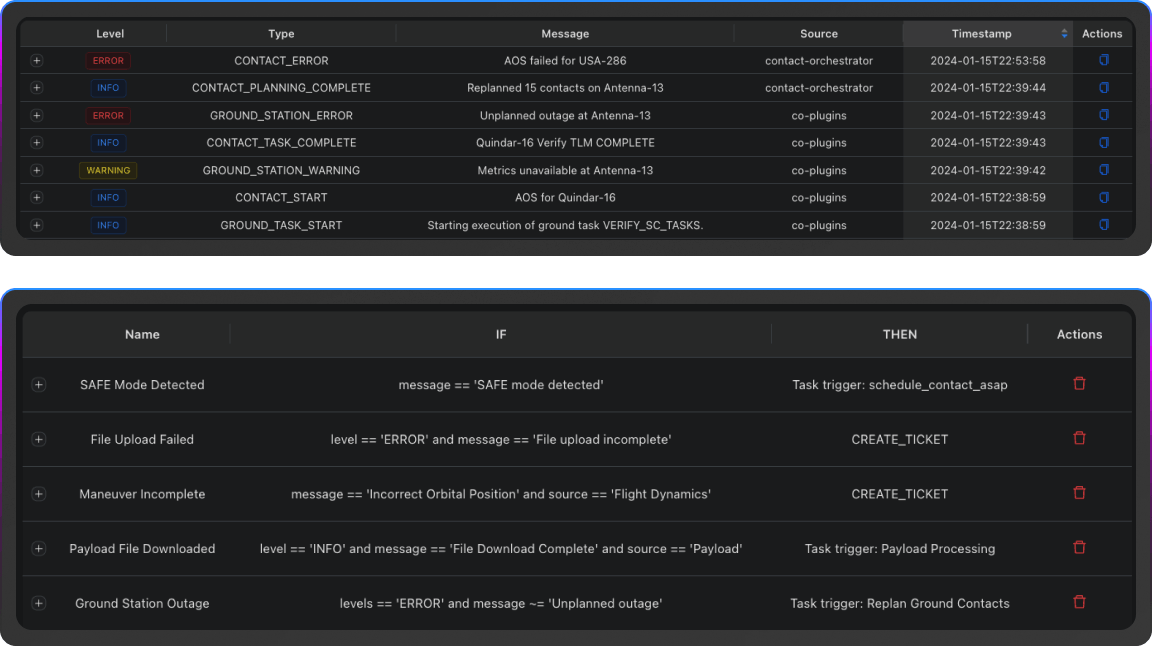Expand the CONTACT_TASK_COMPLETE event row
The height and width of the screenshot is (646, 1152).
[37, 143]
